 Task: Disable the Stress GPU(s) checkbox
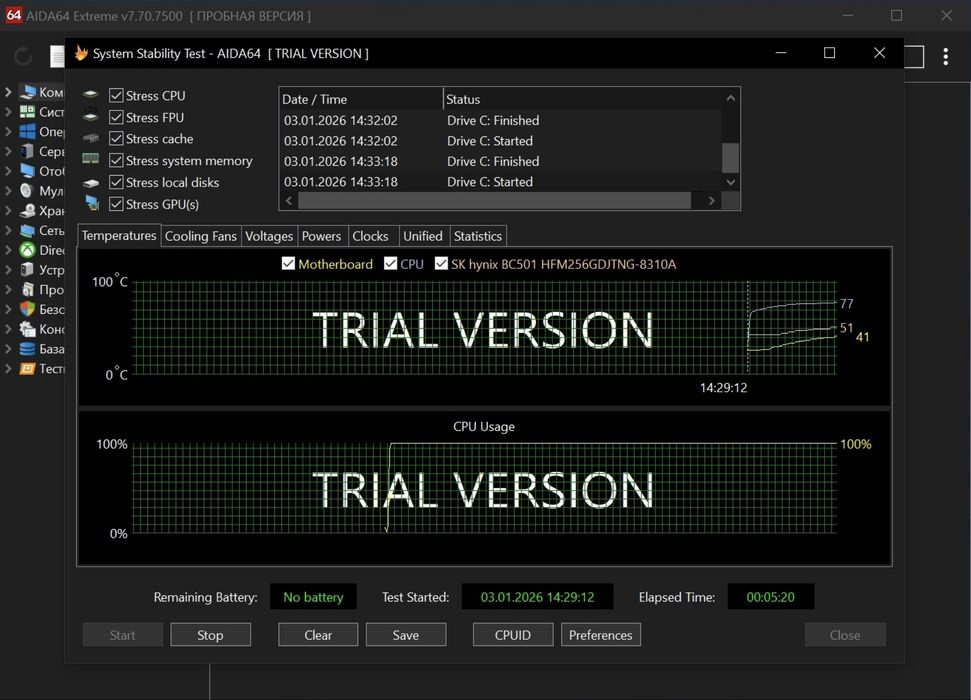pos(116,204)
